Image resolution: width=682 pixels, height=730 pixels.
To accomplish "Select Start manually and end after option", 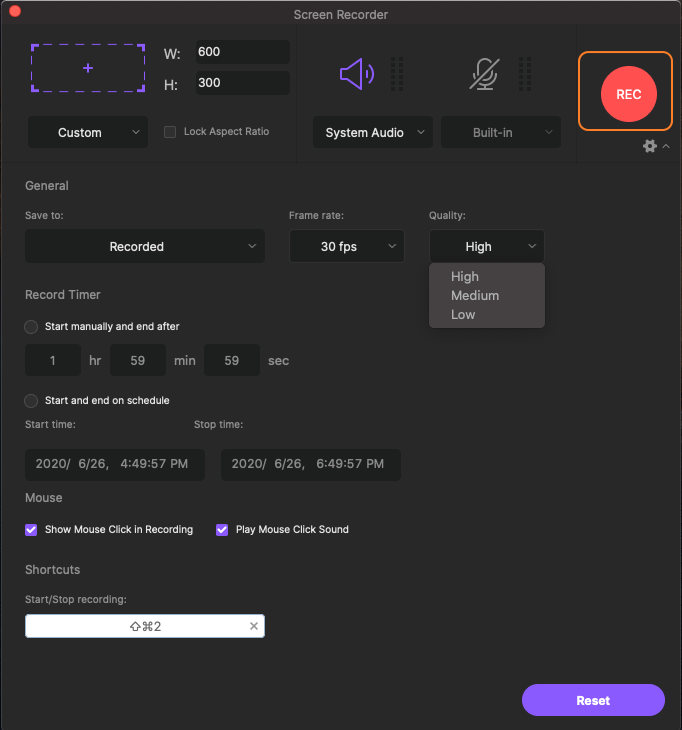I will (x=31, y=327).
